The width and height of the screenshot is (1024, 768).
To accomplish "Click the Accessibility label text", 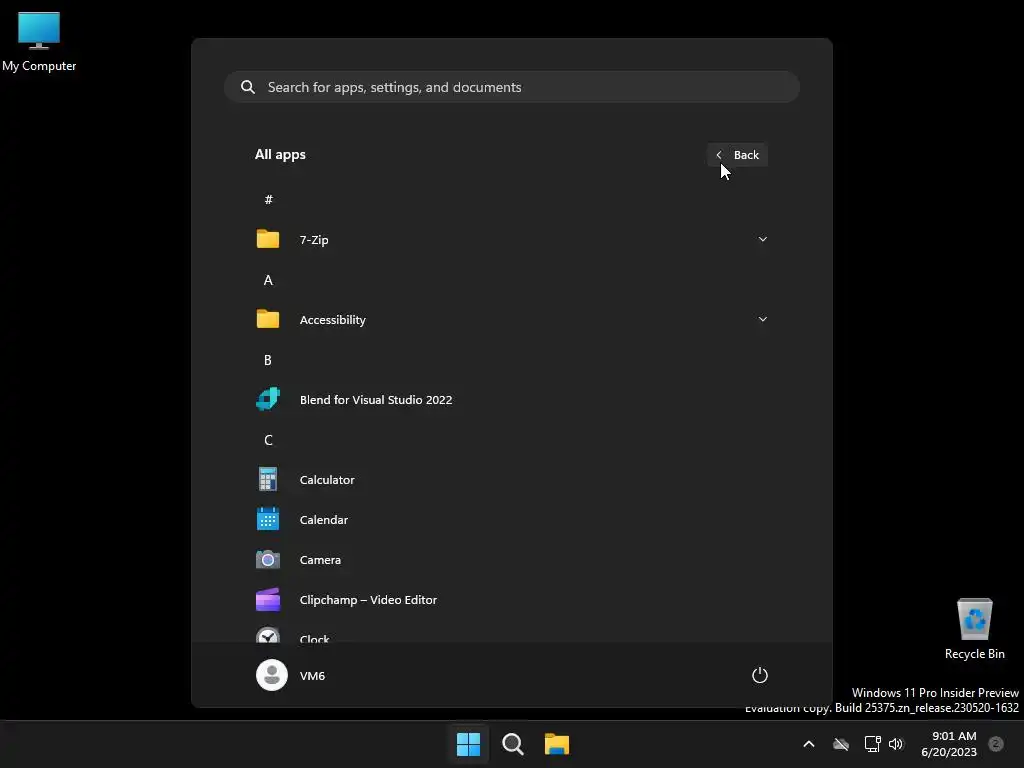I will tap(332, 320).
